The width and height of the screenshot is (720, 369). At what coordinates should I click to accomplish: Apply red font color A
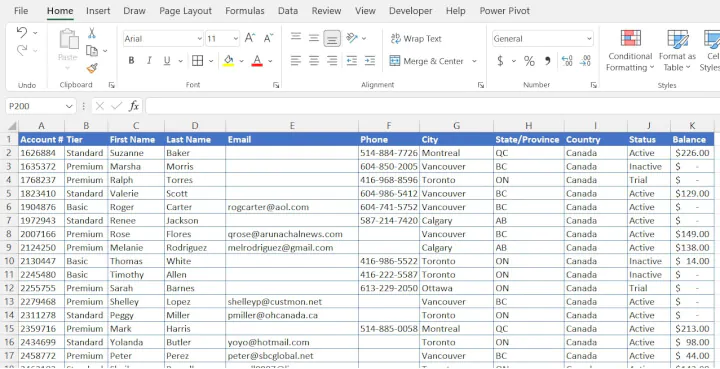[x=257, y=61]
